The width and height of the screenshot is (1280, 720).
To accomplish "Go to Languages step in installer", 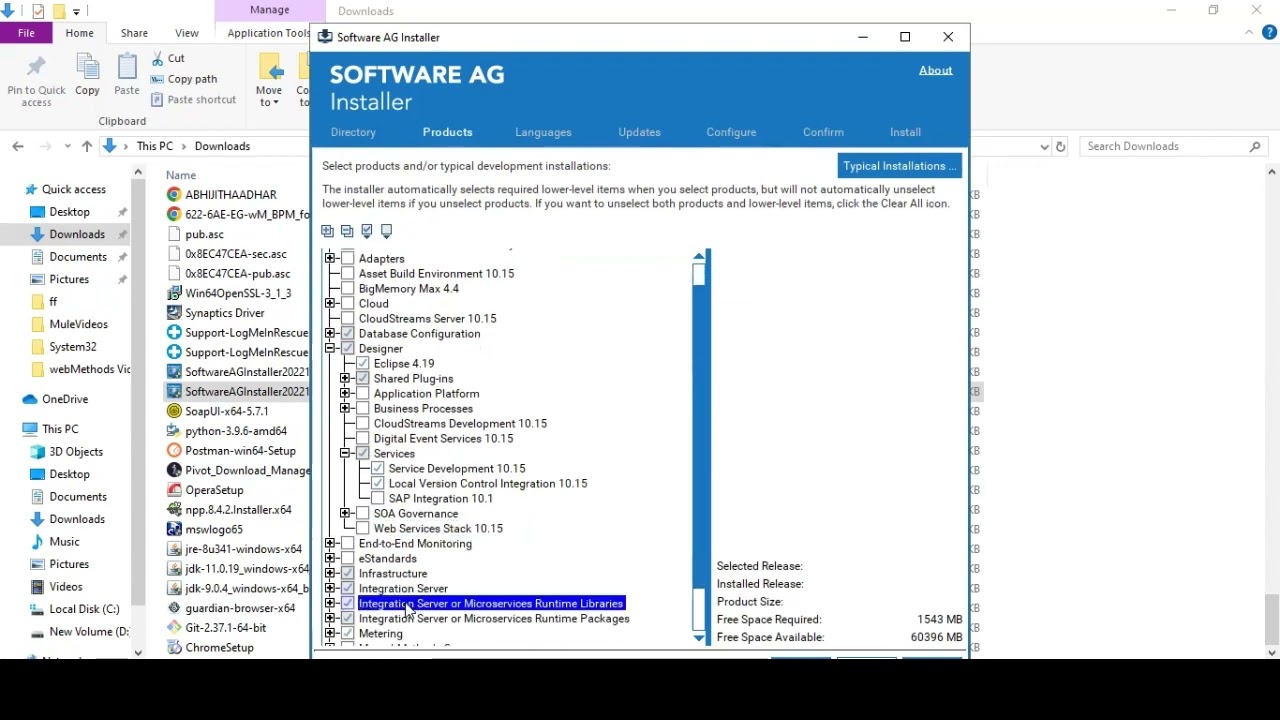I will click(543, 132).
